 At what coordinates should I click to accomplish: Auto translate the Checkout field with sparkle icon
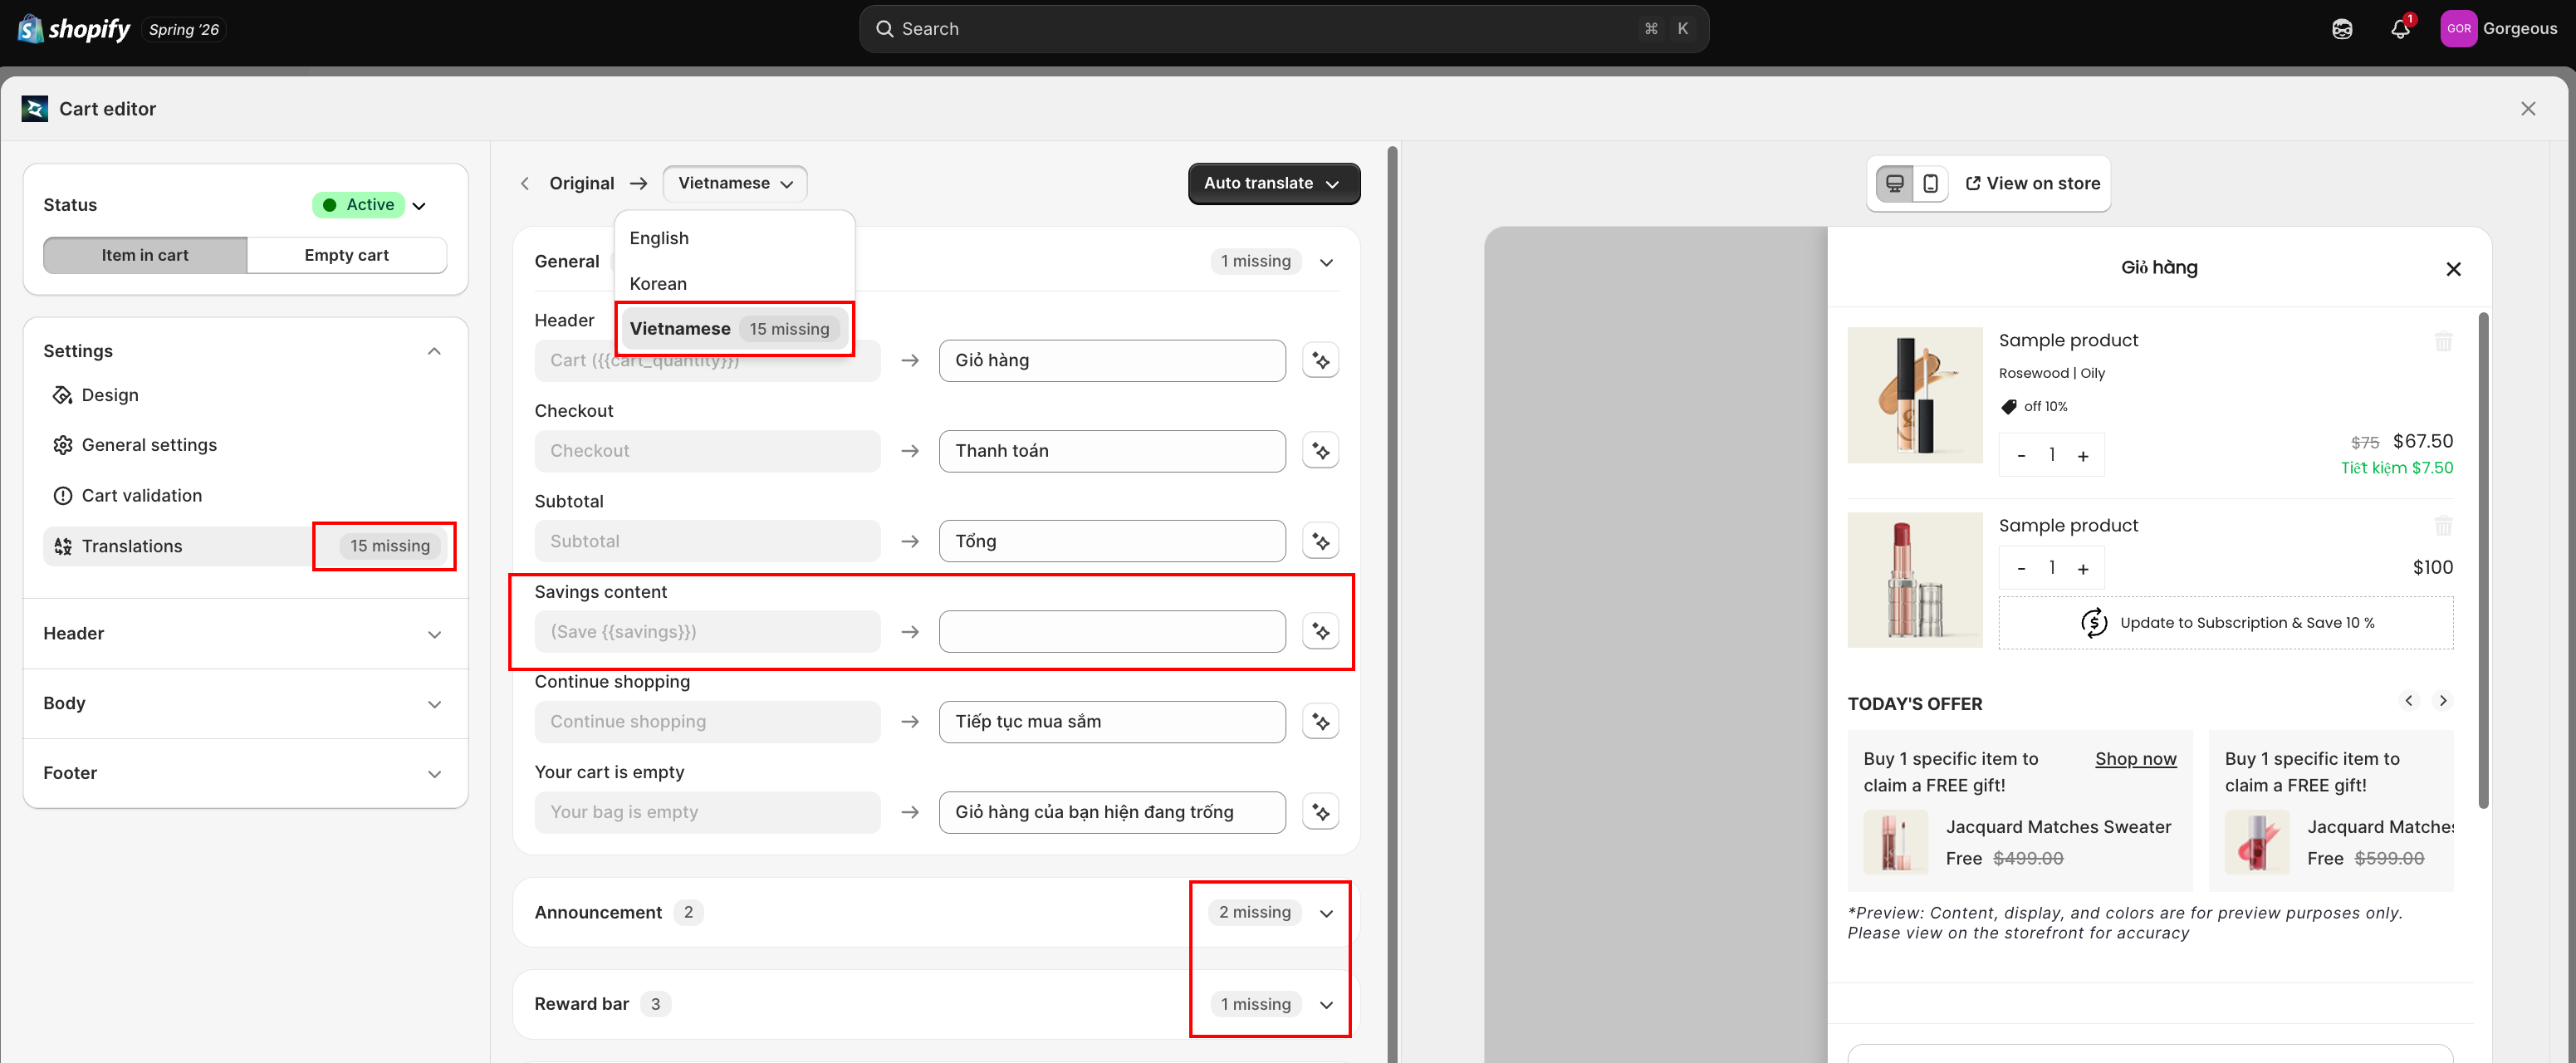tap(1320, 451)
